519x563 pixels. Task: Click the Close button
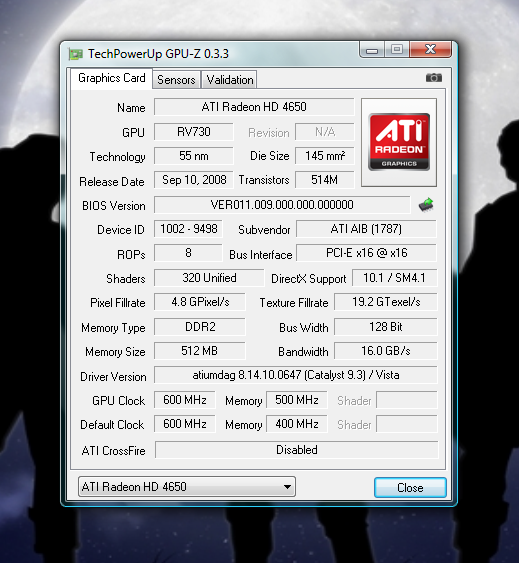410,488
